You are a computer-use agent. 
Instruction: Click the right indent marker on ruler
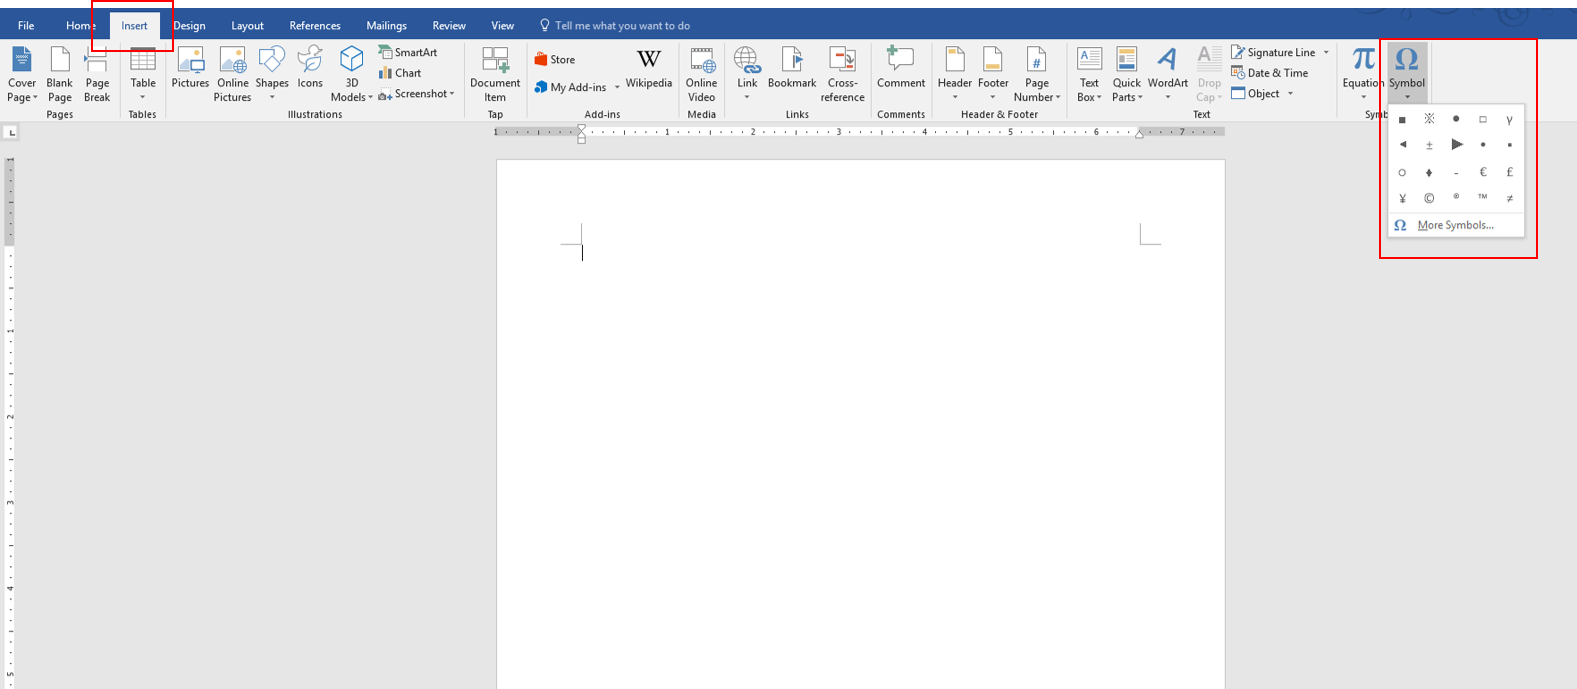(1139, 134)
